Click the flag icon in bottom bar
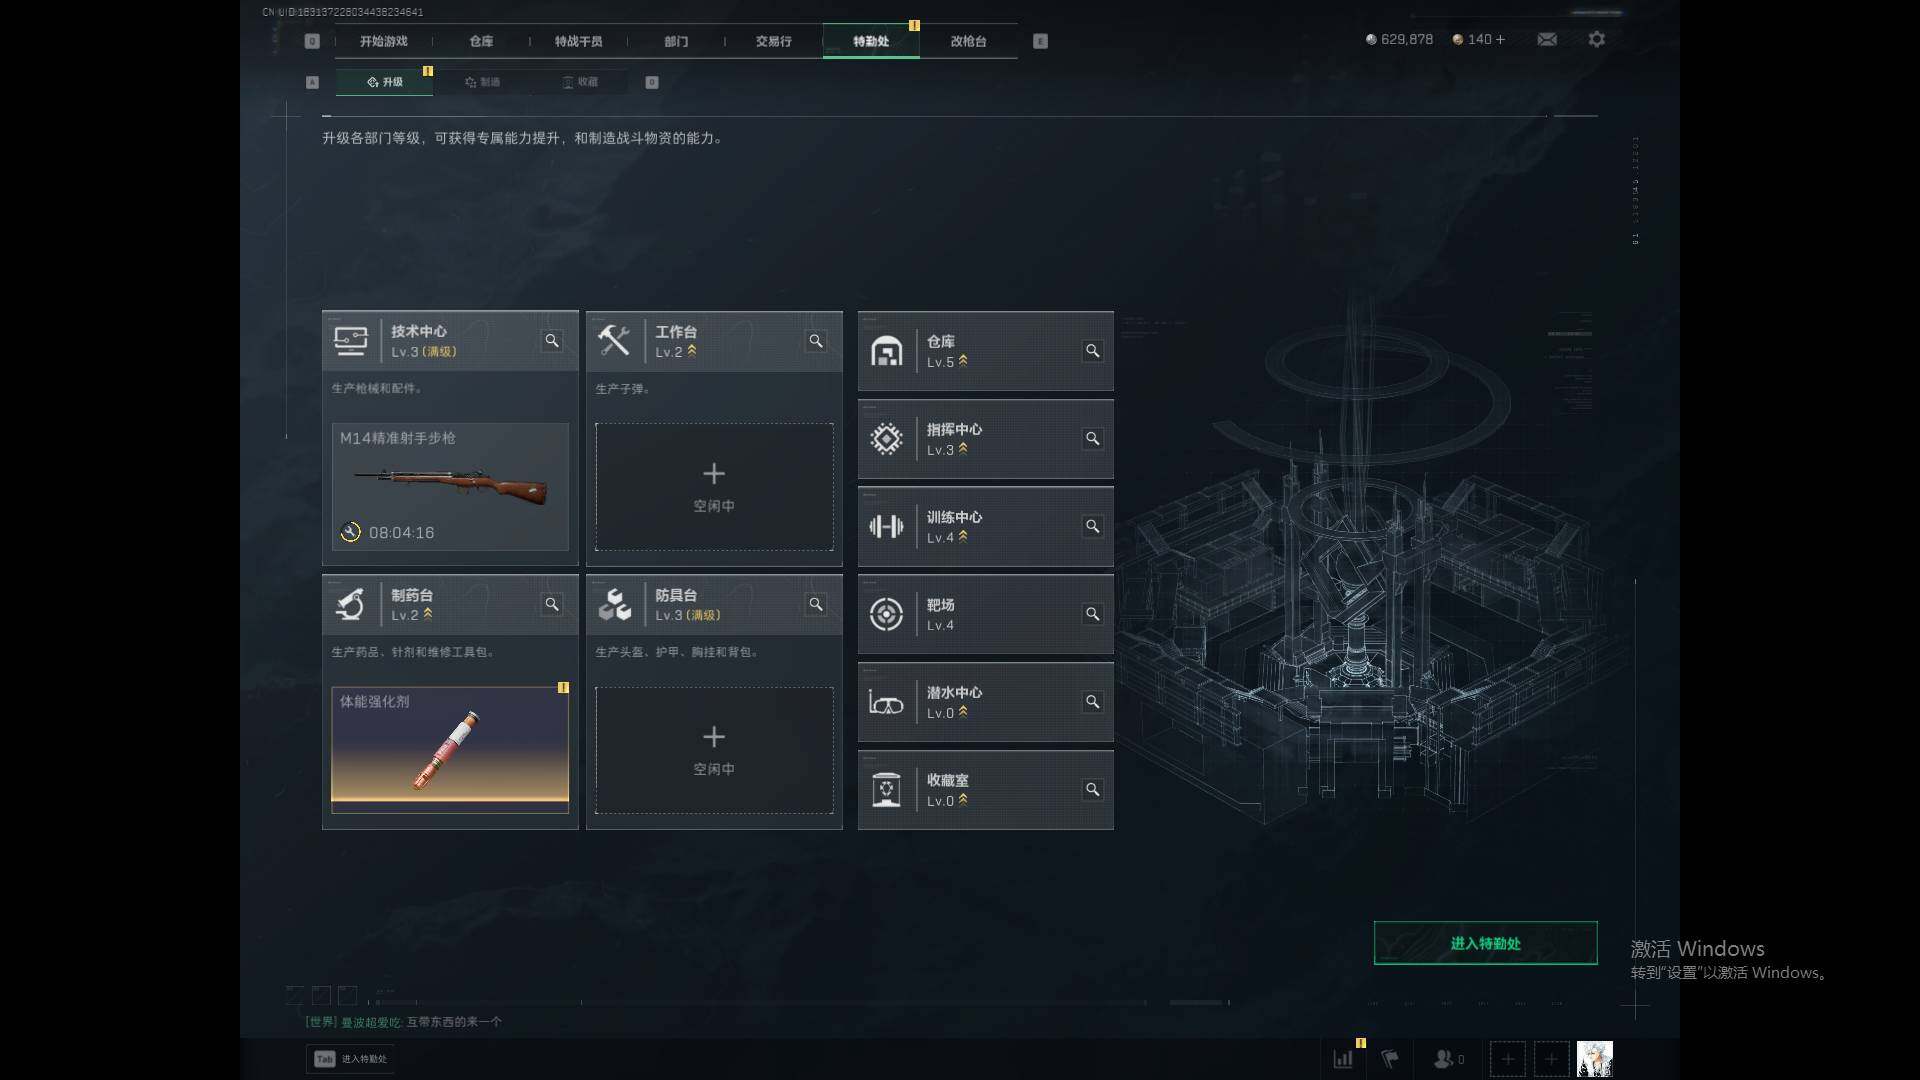Viewport: 1920px width, 1080px height. coord(1390,1058)
